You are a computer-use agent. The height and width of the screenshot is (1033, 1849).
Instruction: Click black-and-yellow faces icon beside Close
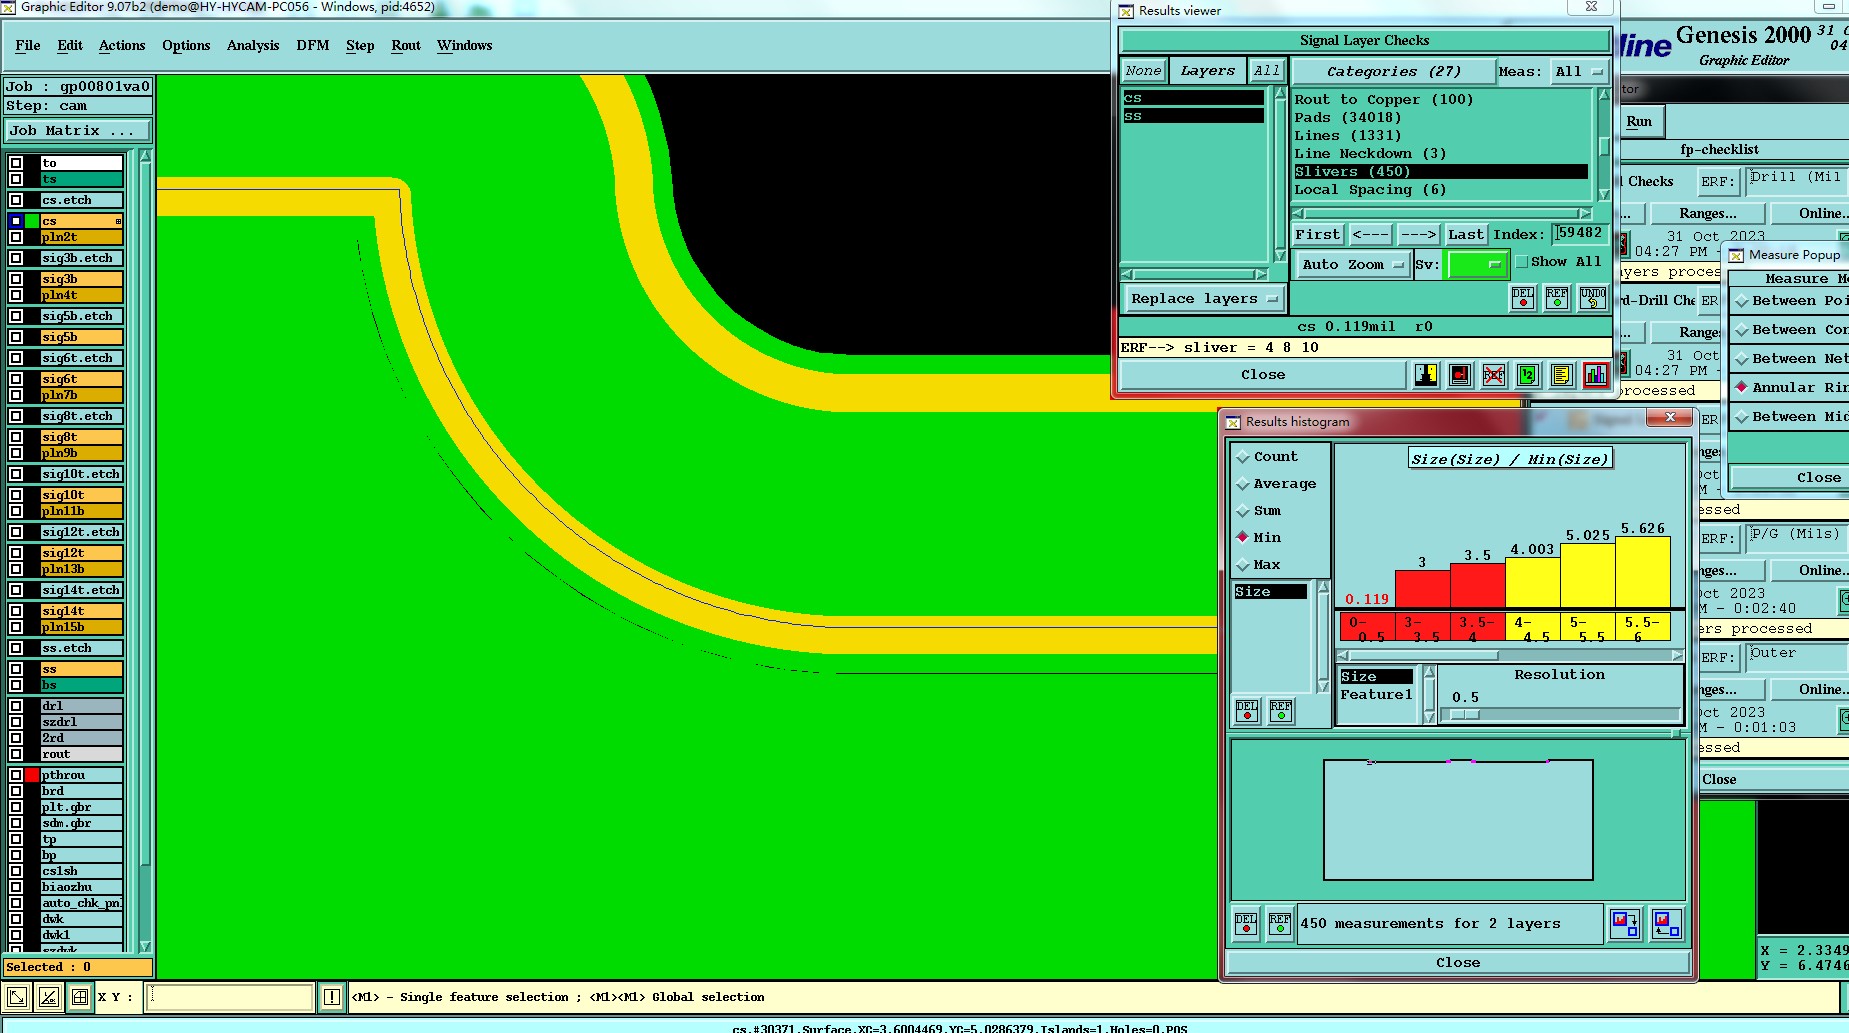1426,375
